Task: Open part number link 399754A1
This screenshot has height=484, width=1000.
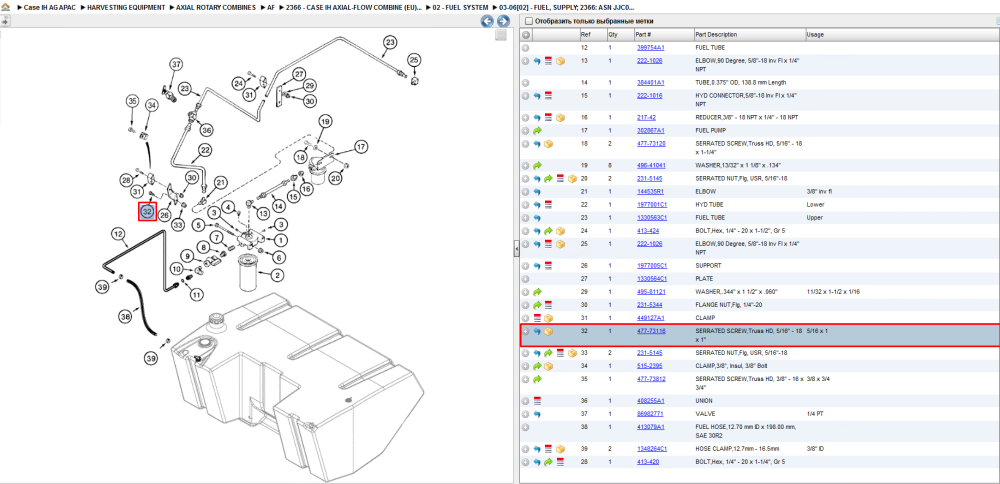Action: click(x=651, y=48)
